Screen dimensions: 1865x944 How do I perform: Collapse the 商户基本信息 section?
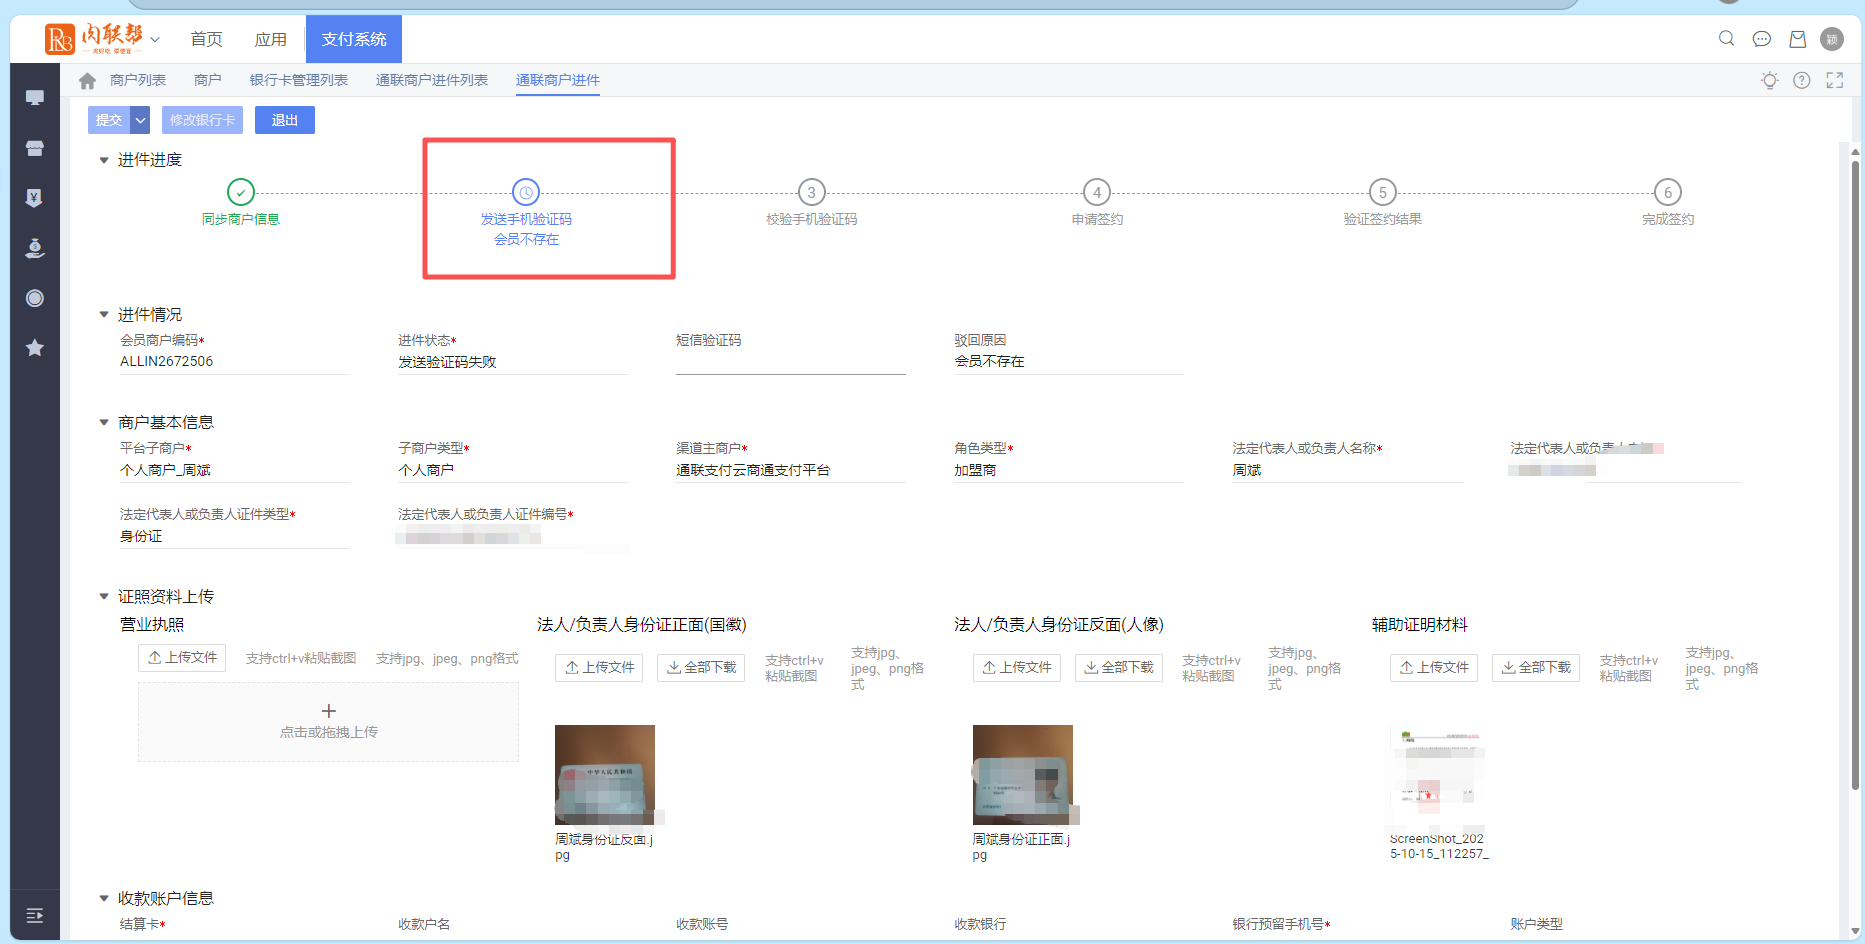104,423
